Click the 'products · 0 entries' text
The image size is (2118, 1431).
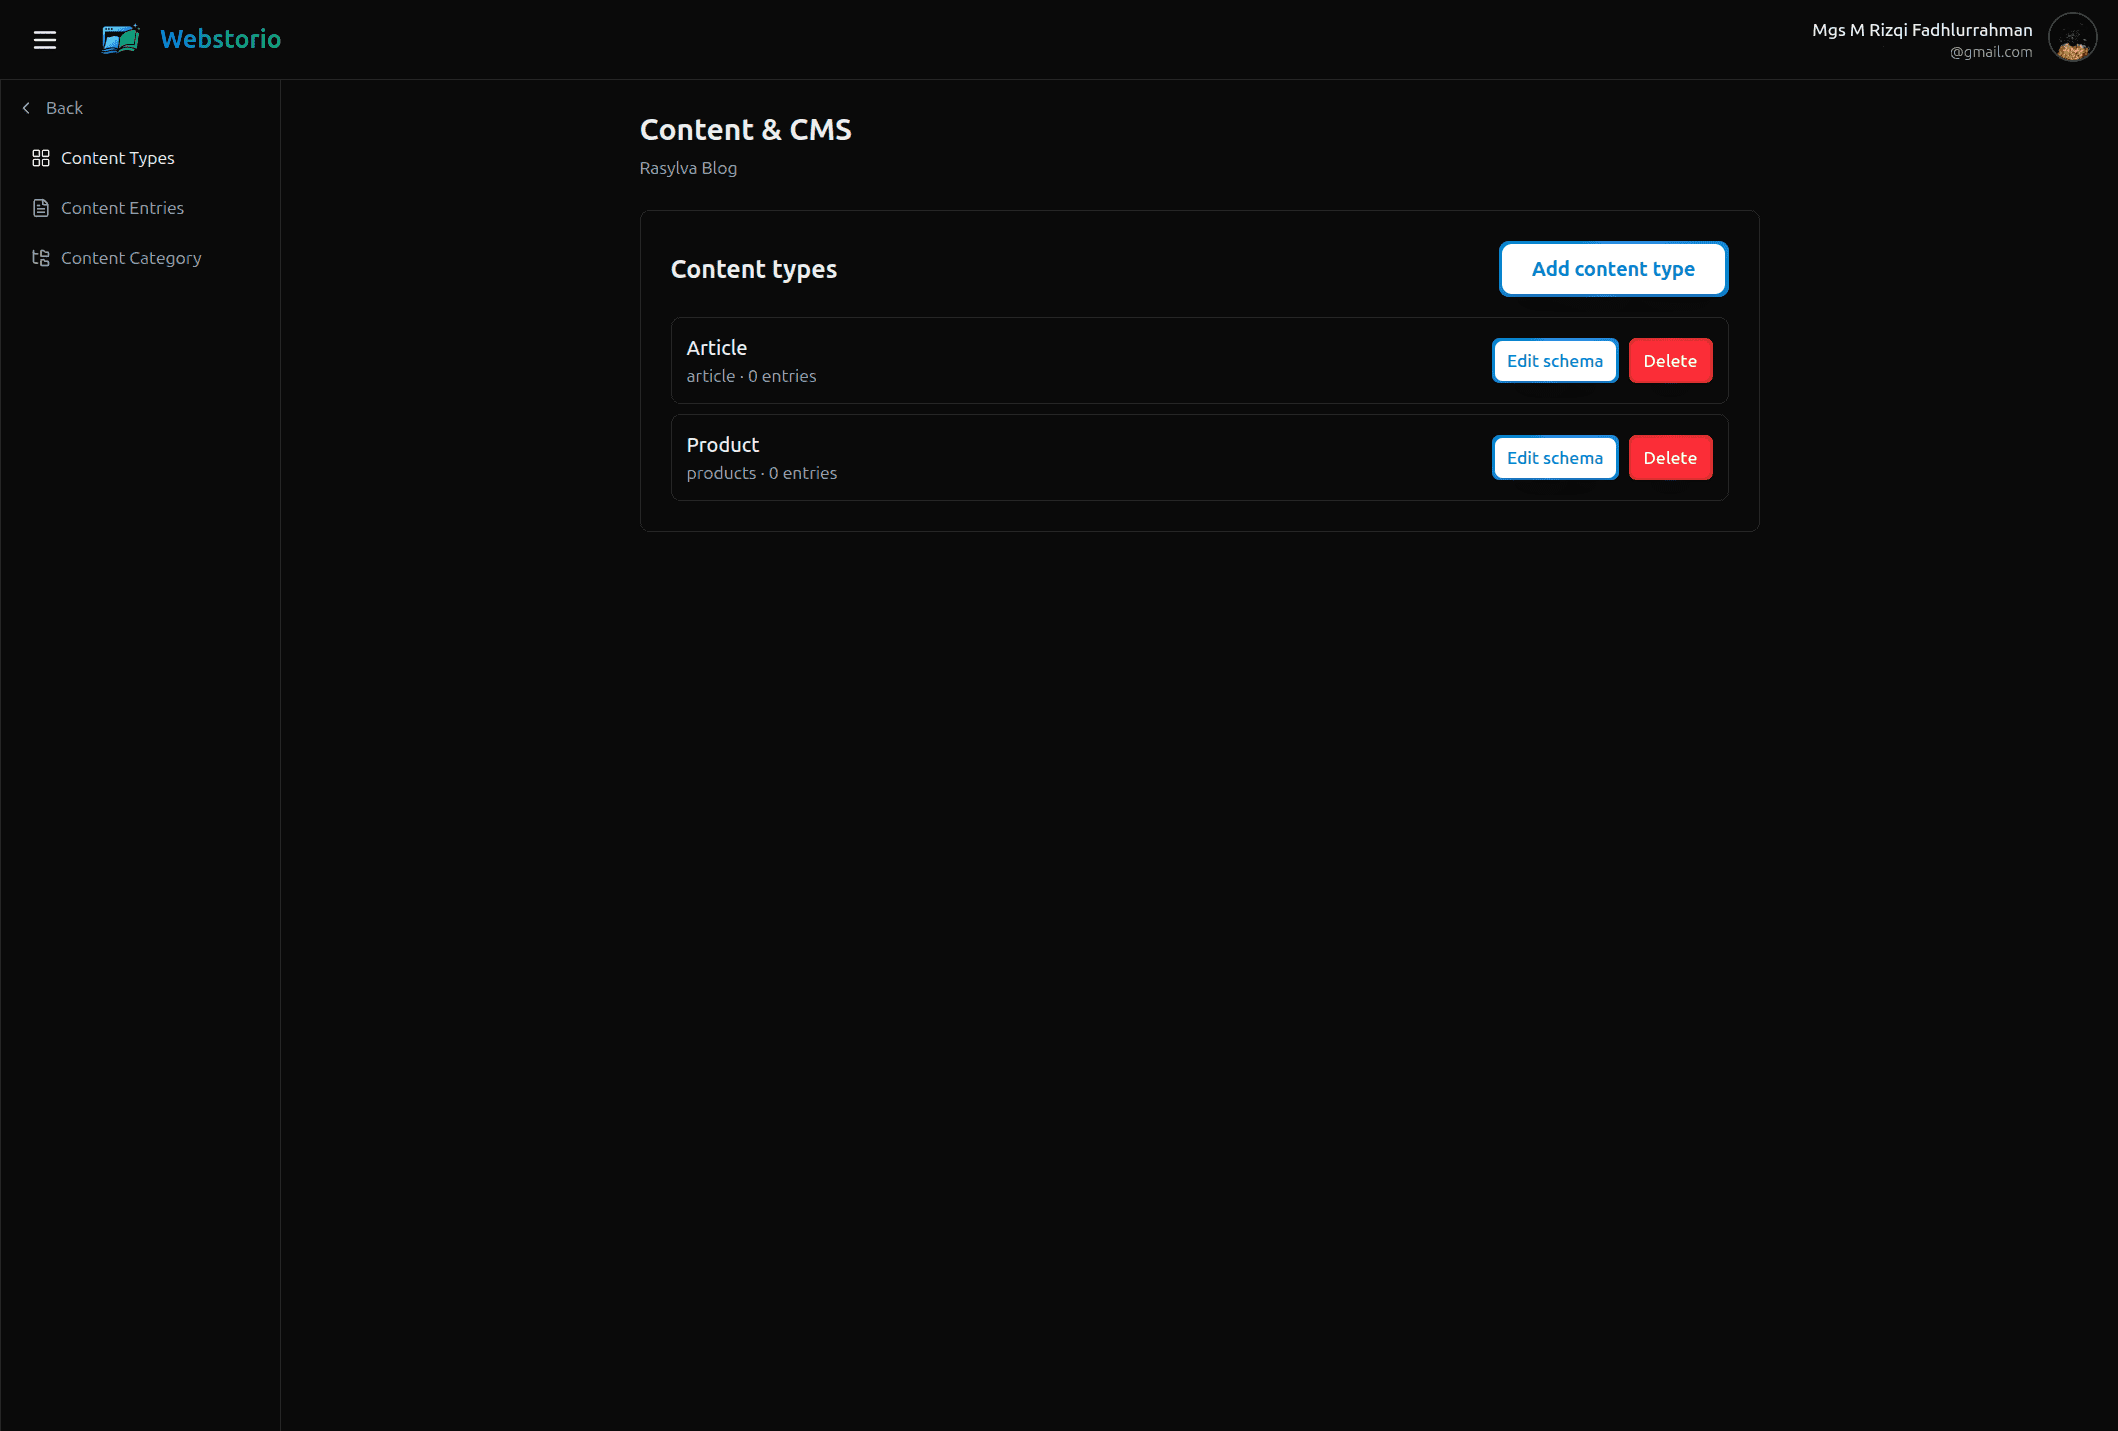(761, 473)
